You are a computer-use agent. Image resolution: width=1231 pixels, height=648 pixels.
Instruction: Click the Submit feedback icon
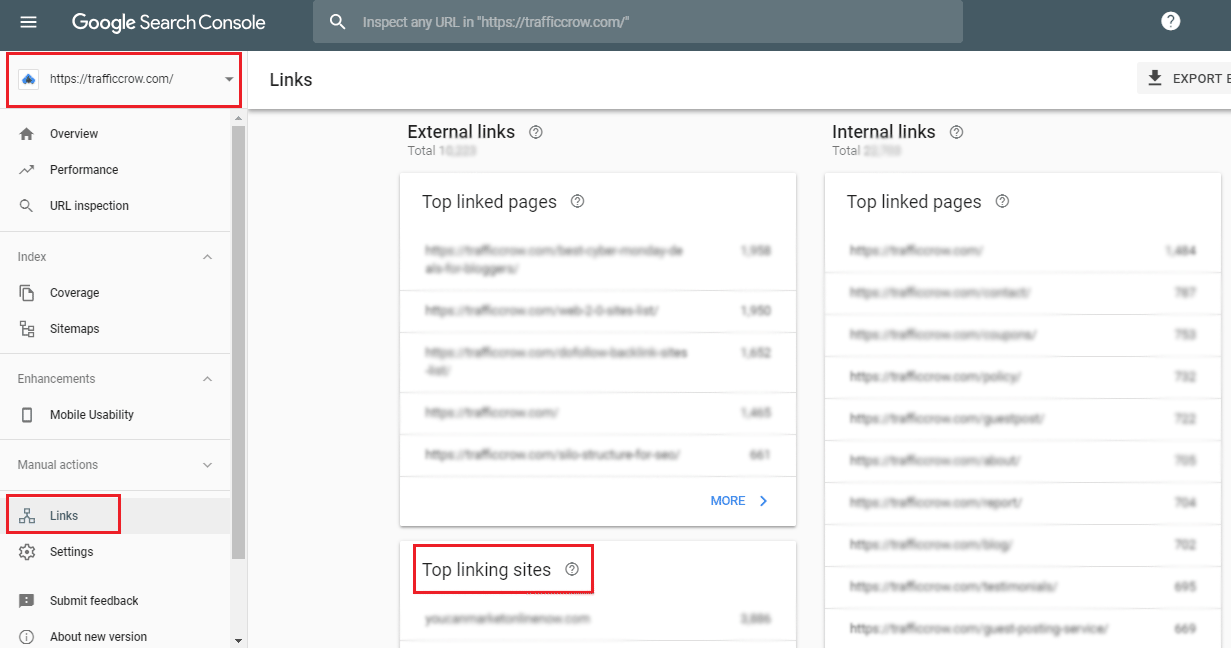[27, 601]
